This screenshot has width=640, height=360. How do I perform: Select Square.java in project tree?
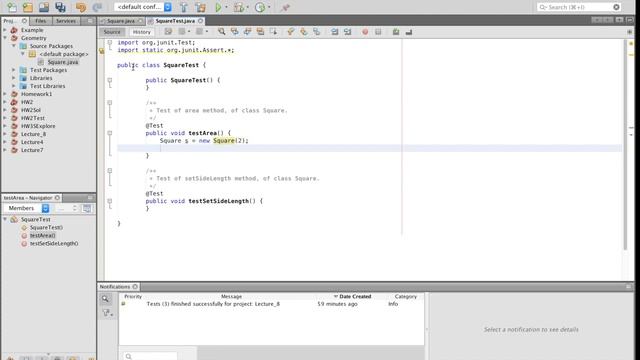63,62
